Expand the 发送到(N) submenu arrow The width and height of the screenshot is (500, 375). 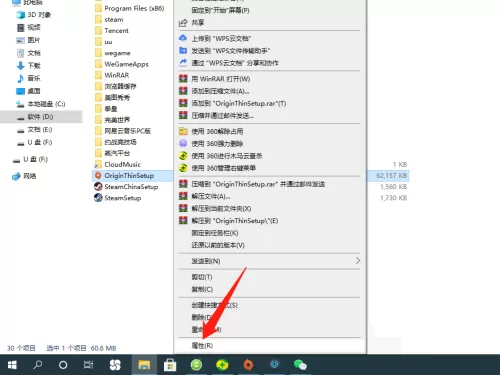click(358, 261)
